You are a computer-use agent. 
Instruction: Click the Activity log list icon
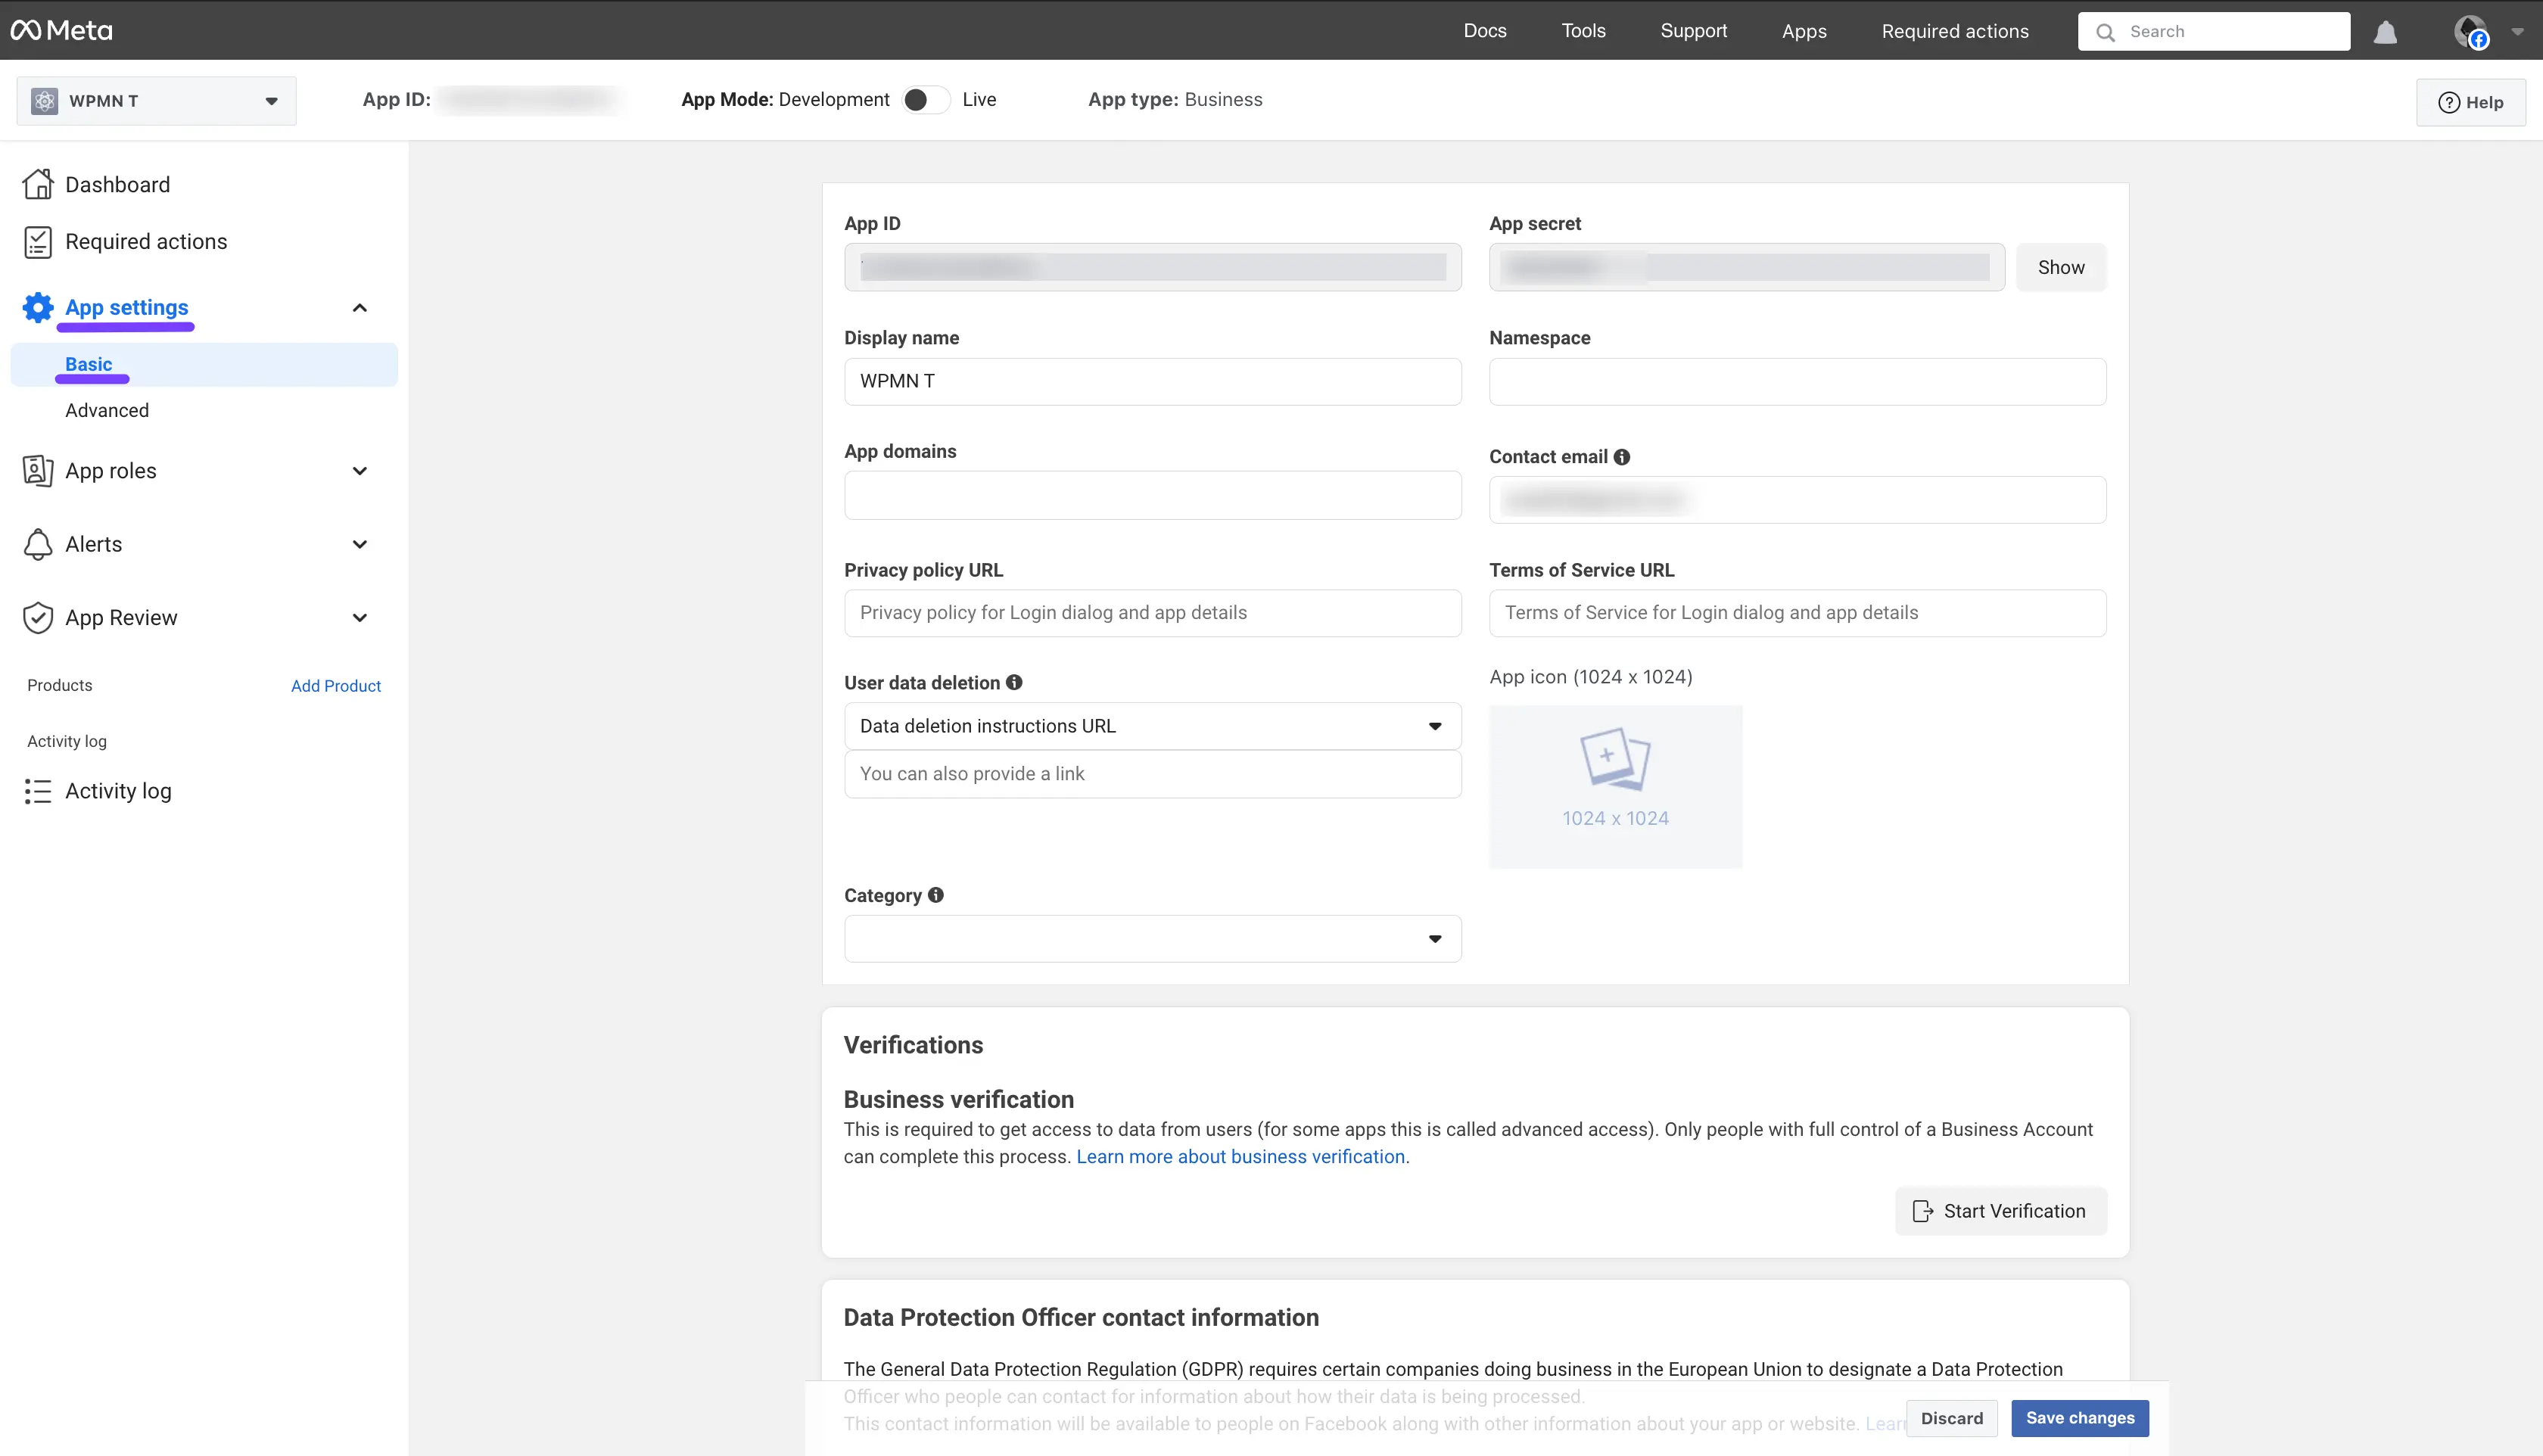38,791
